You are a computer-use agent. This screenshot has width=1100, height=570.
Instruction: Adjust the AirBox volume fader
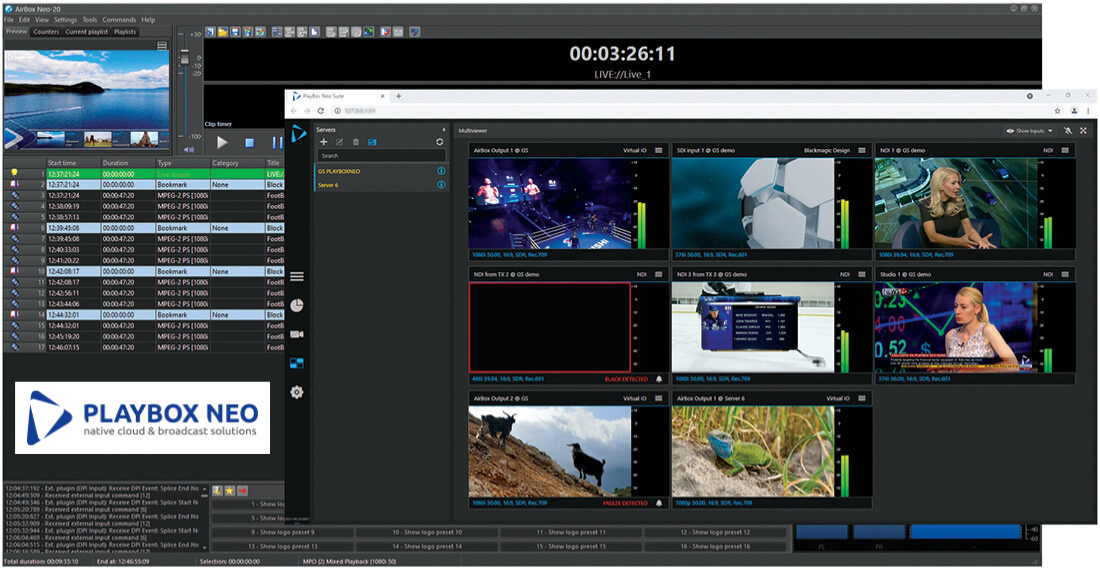(x=185, y=58)
